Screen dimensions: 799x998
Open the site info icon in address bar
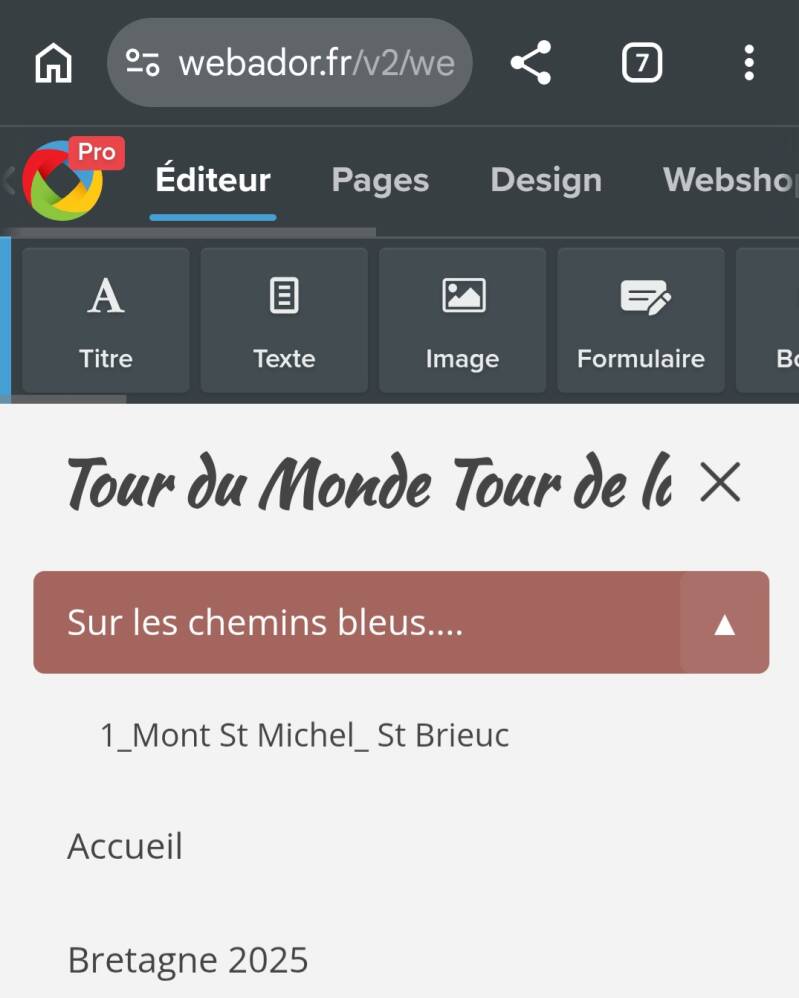[x=143, y=64]
